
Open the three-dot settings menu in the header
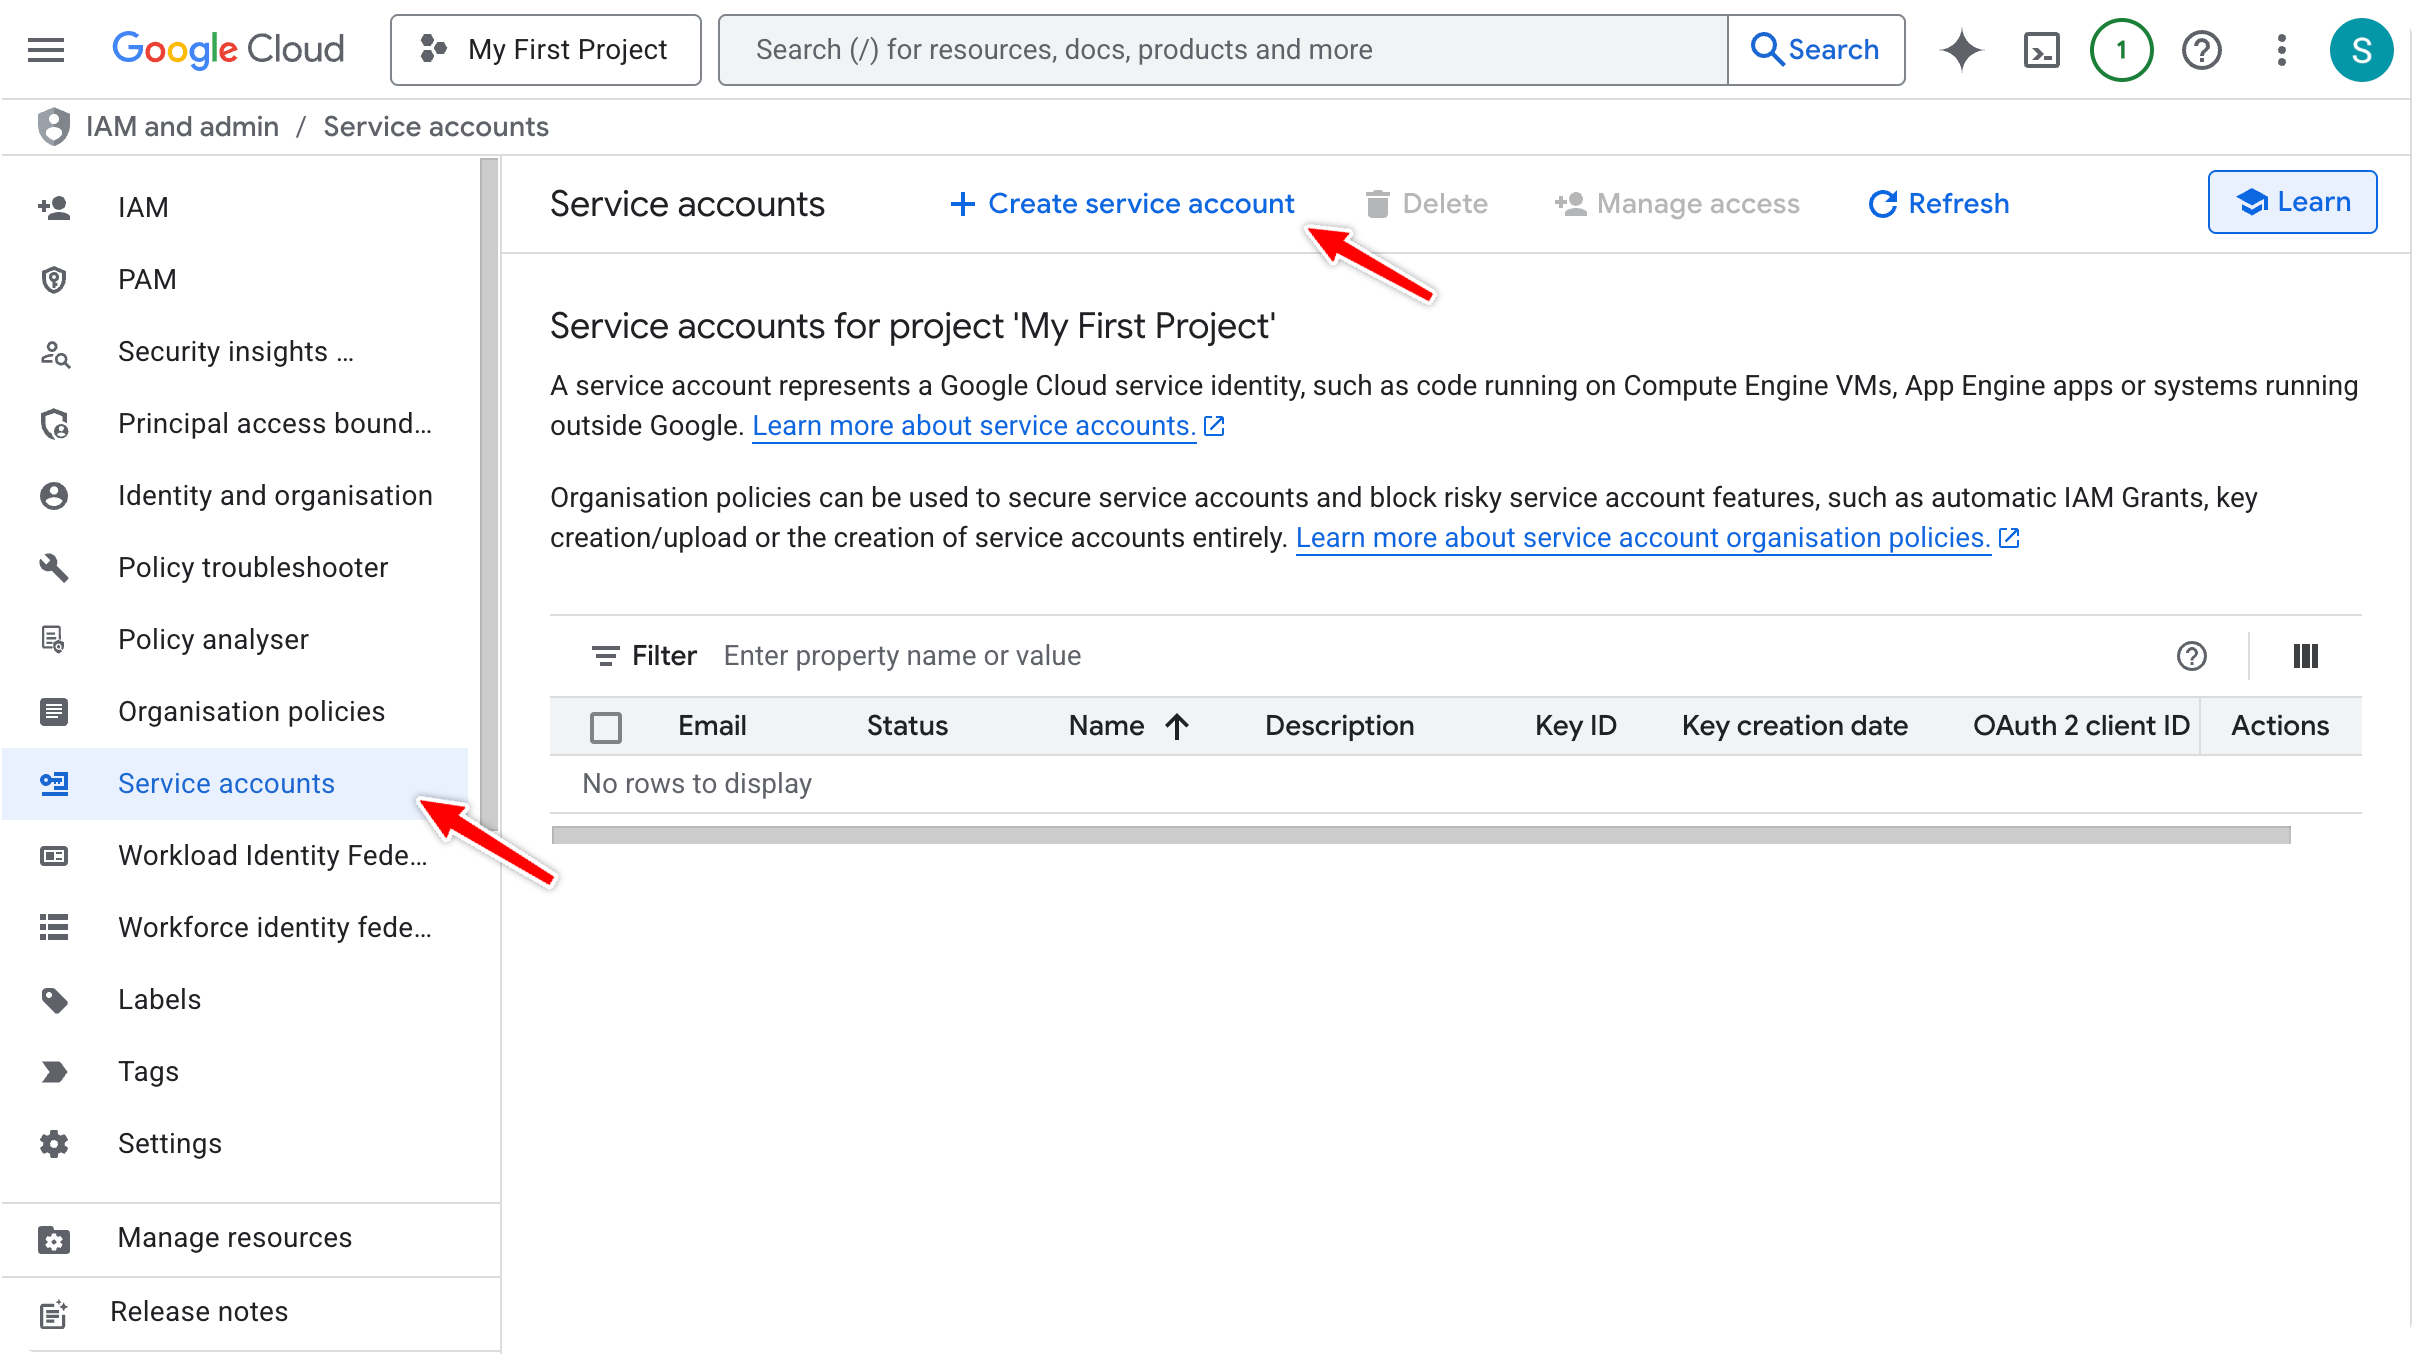(2281, 50)
